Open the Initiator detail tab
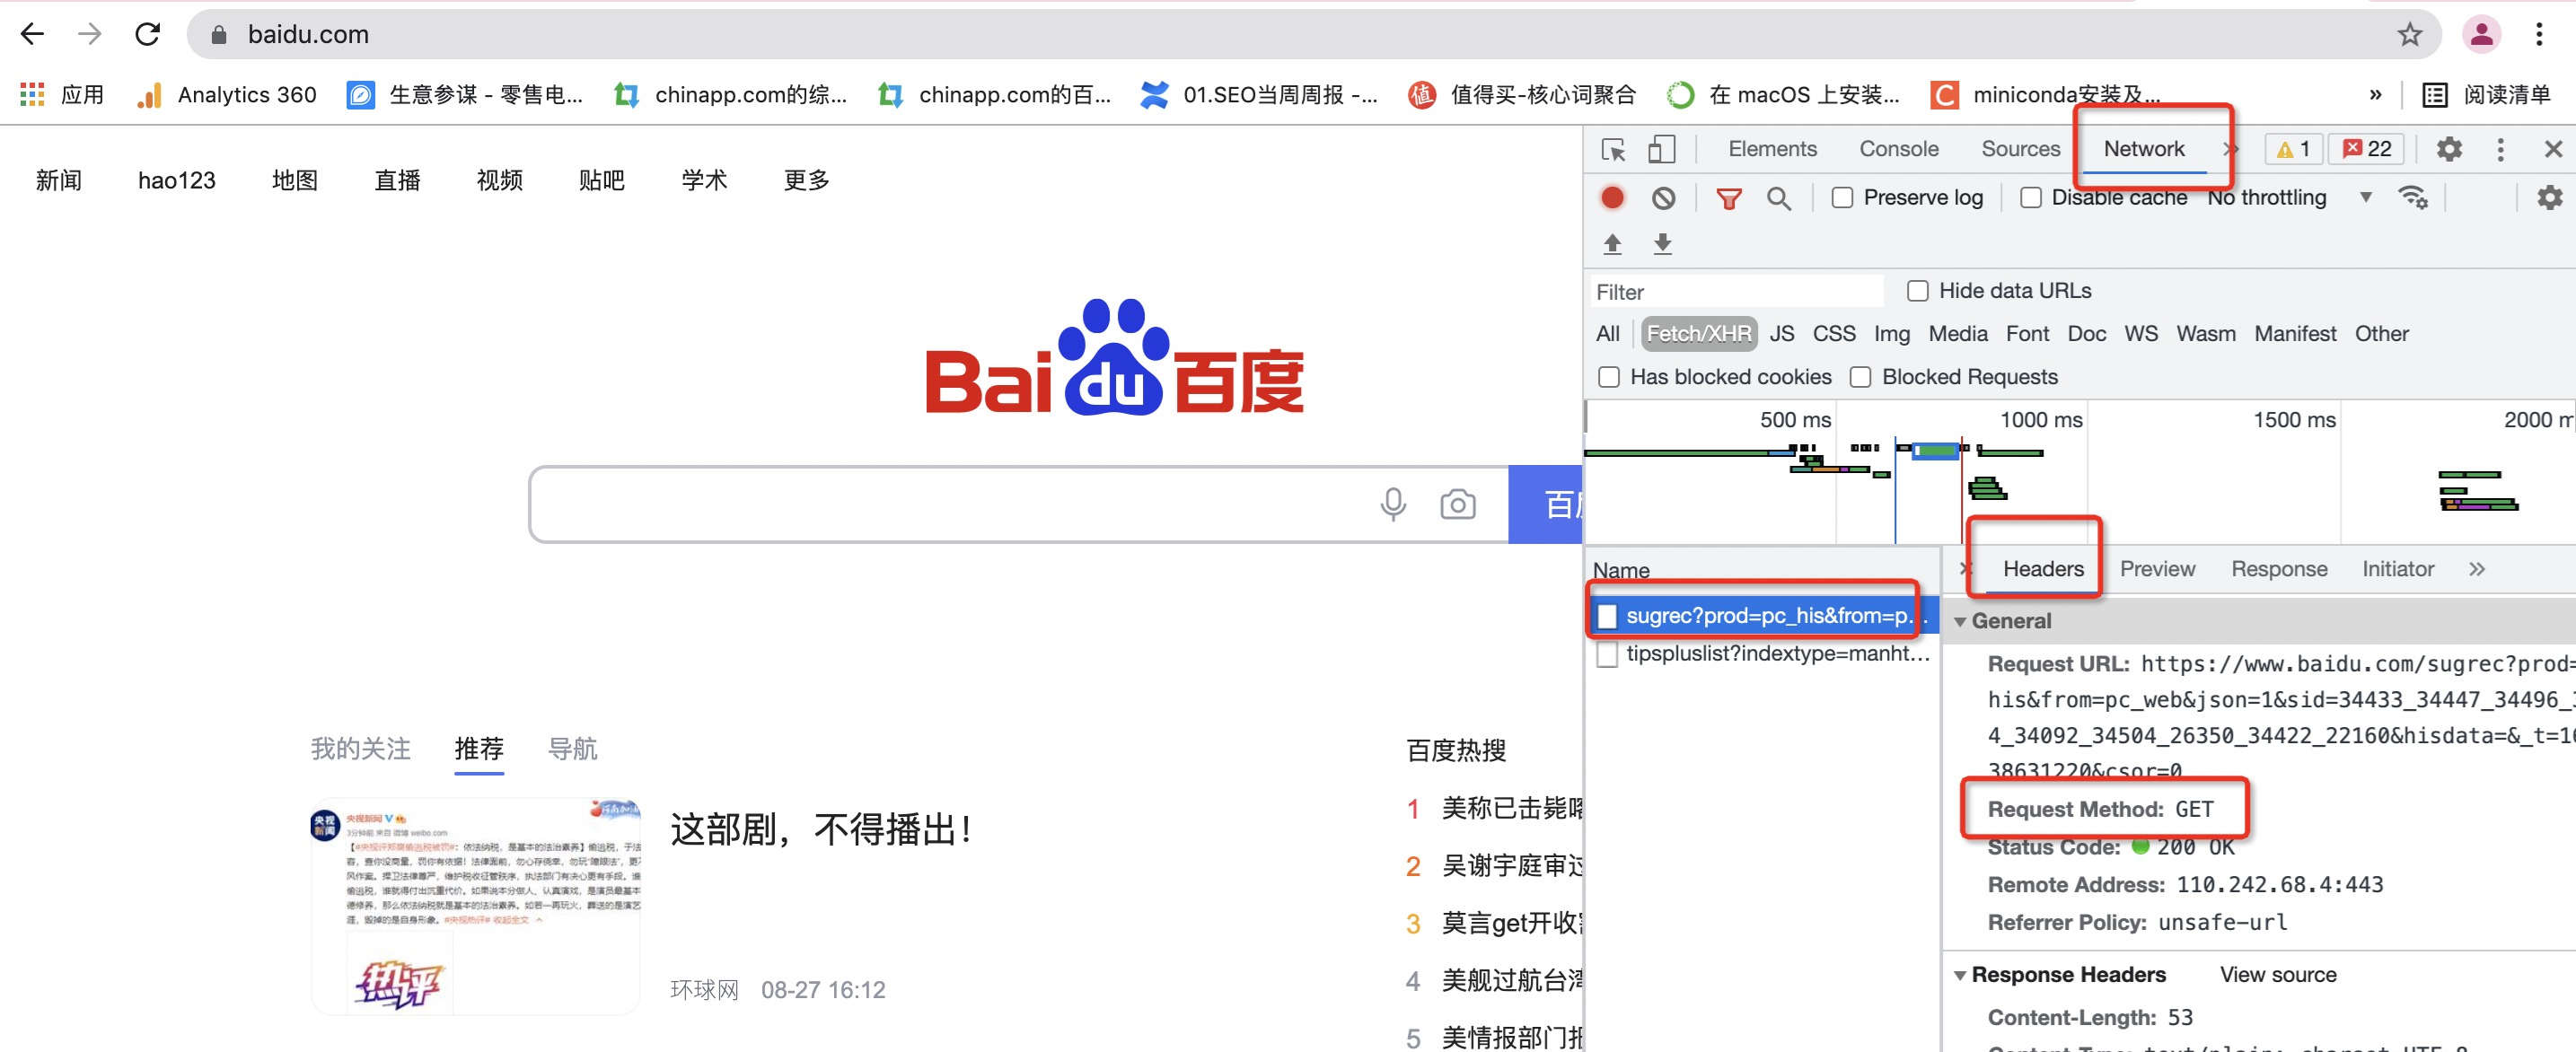Image resolution: width=2576 pixels, height=1052 pixels. (x=2397, y=569)
